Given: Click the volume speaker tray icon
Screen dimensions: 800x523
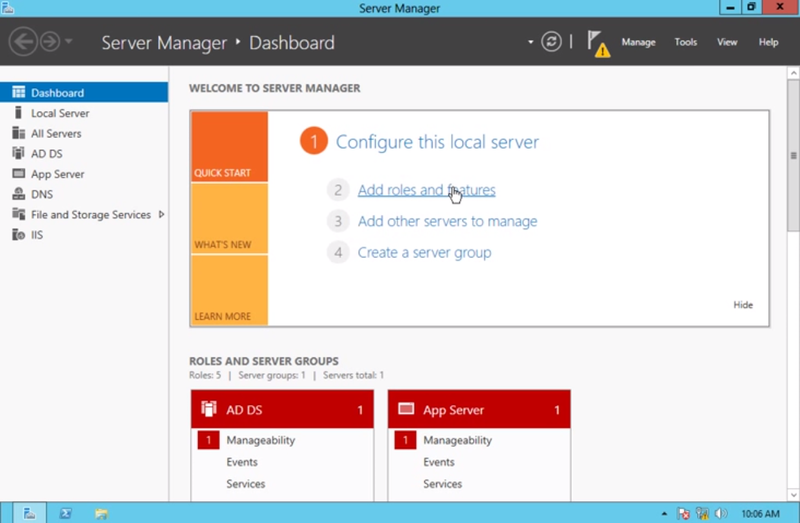Looking at the screenshot, I should pos(721,514).
